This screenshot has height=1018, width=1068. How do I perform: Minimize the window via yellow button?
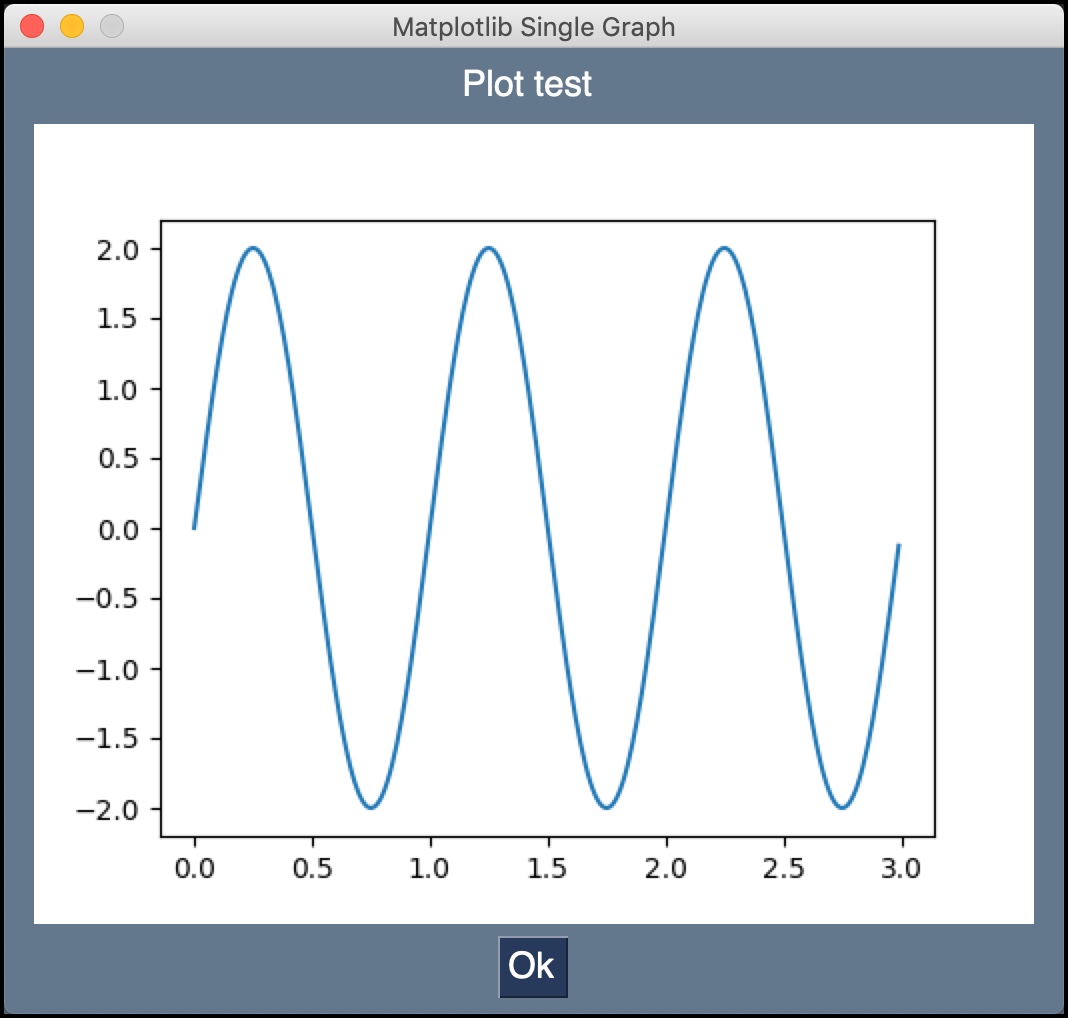coord(70,27)
